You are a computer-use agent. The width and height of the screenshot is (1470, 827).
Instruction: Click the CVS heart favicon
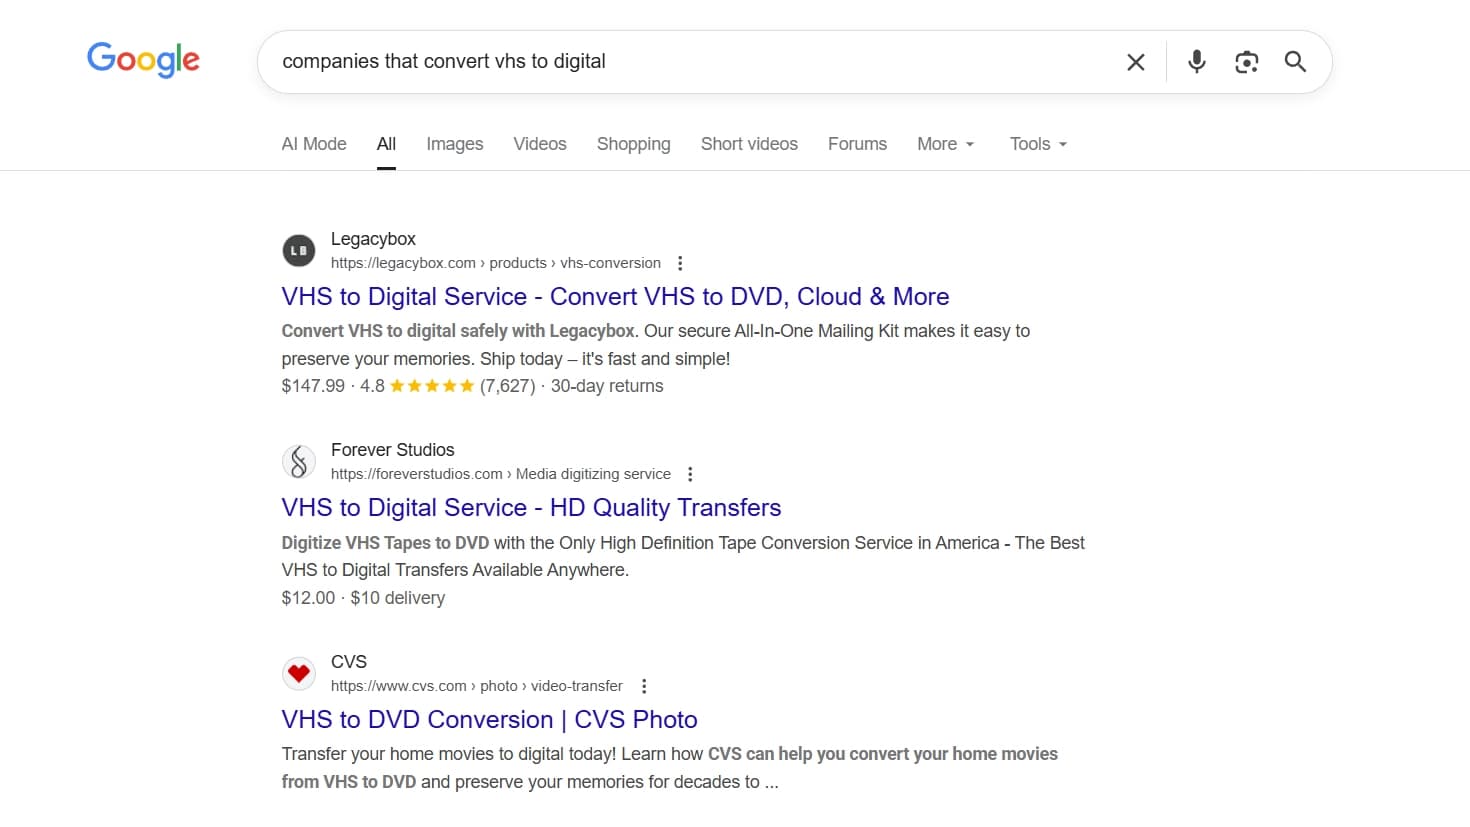[x=298, y=673]
